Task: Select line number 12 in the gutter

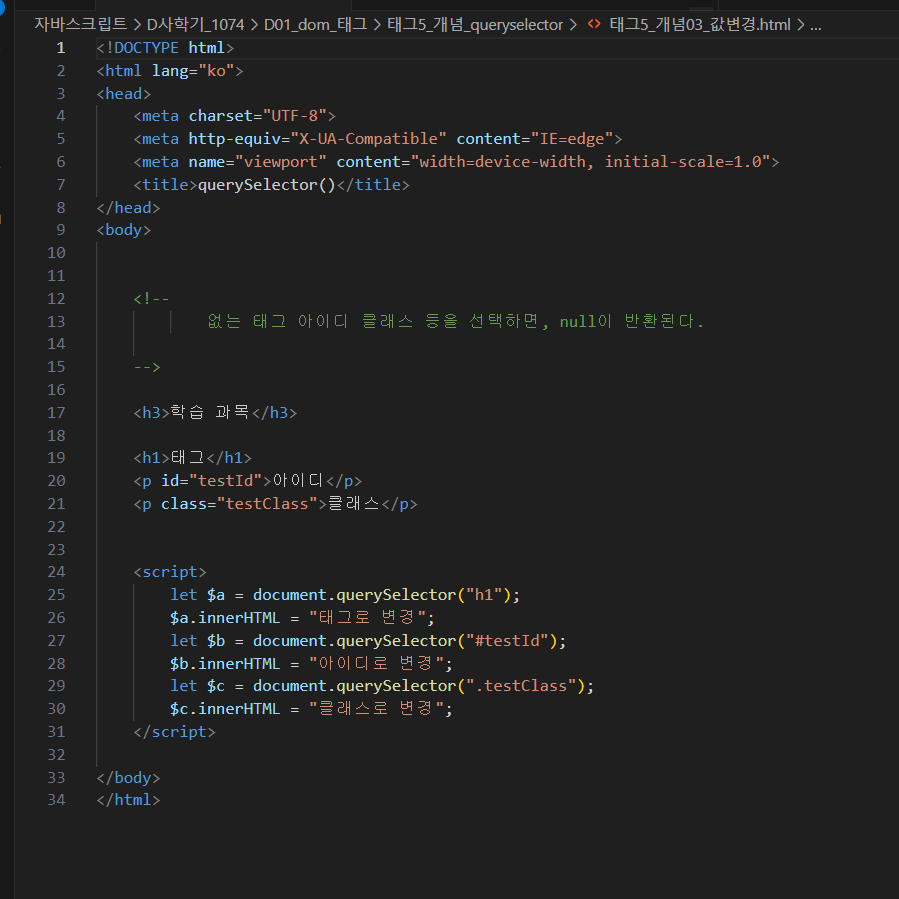Action: click(x=56, y=299)
